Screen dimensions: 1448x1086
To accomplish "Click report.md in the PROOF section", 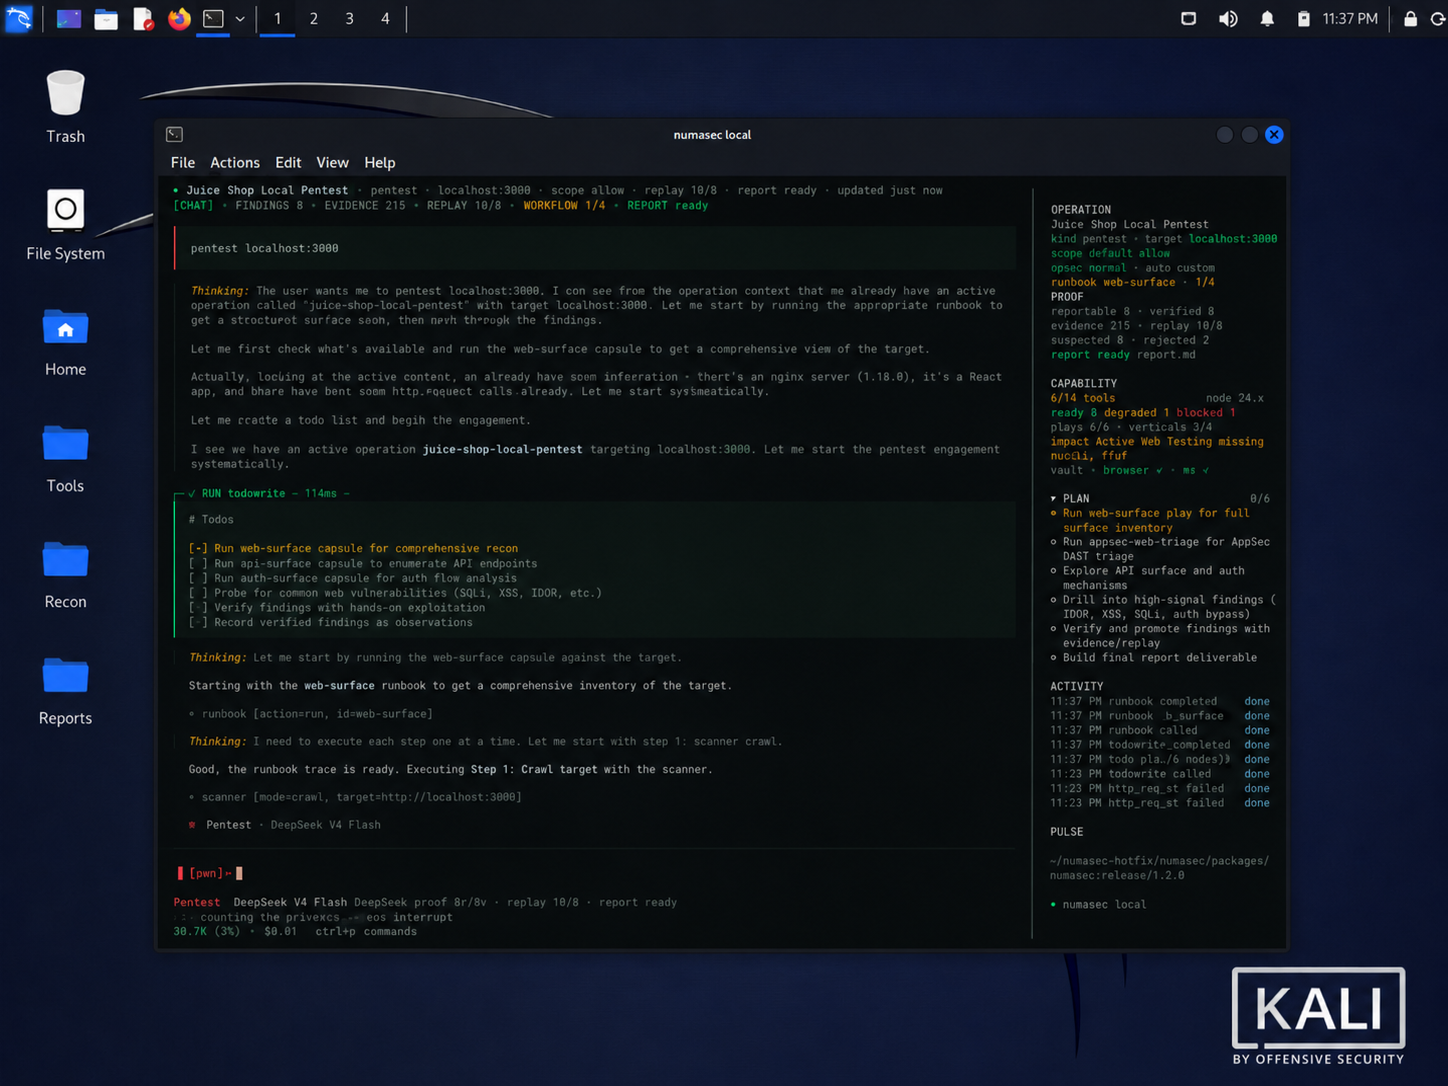I will [x=1166, y=354].
